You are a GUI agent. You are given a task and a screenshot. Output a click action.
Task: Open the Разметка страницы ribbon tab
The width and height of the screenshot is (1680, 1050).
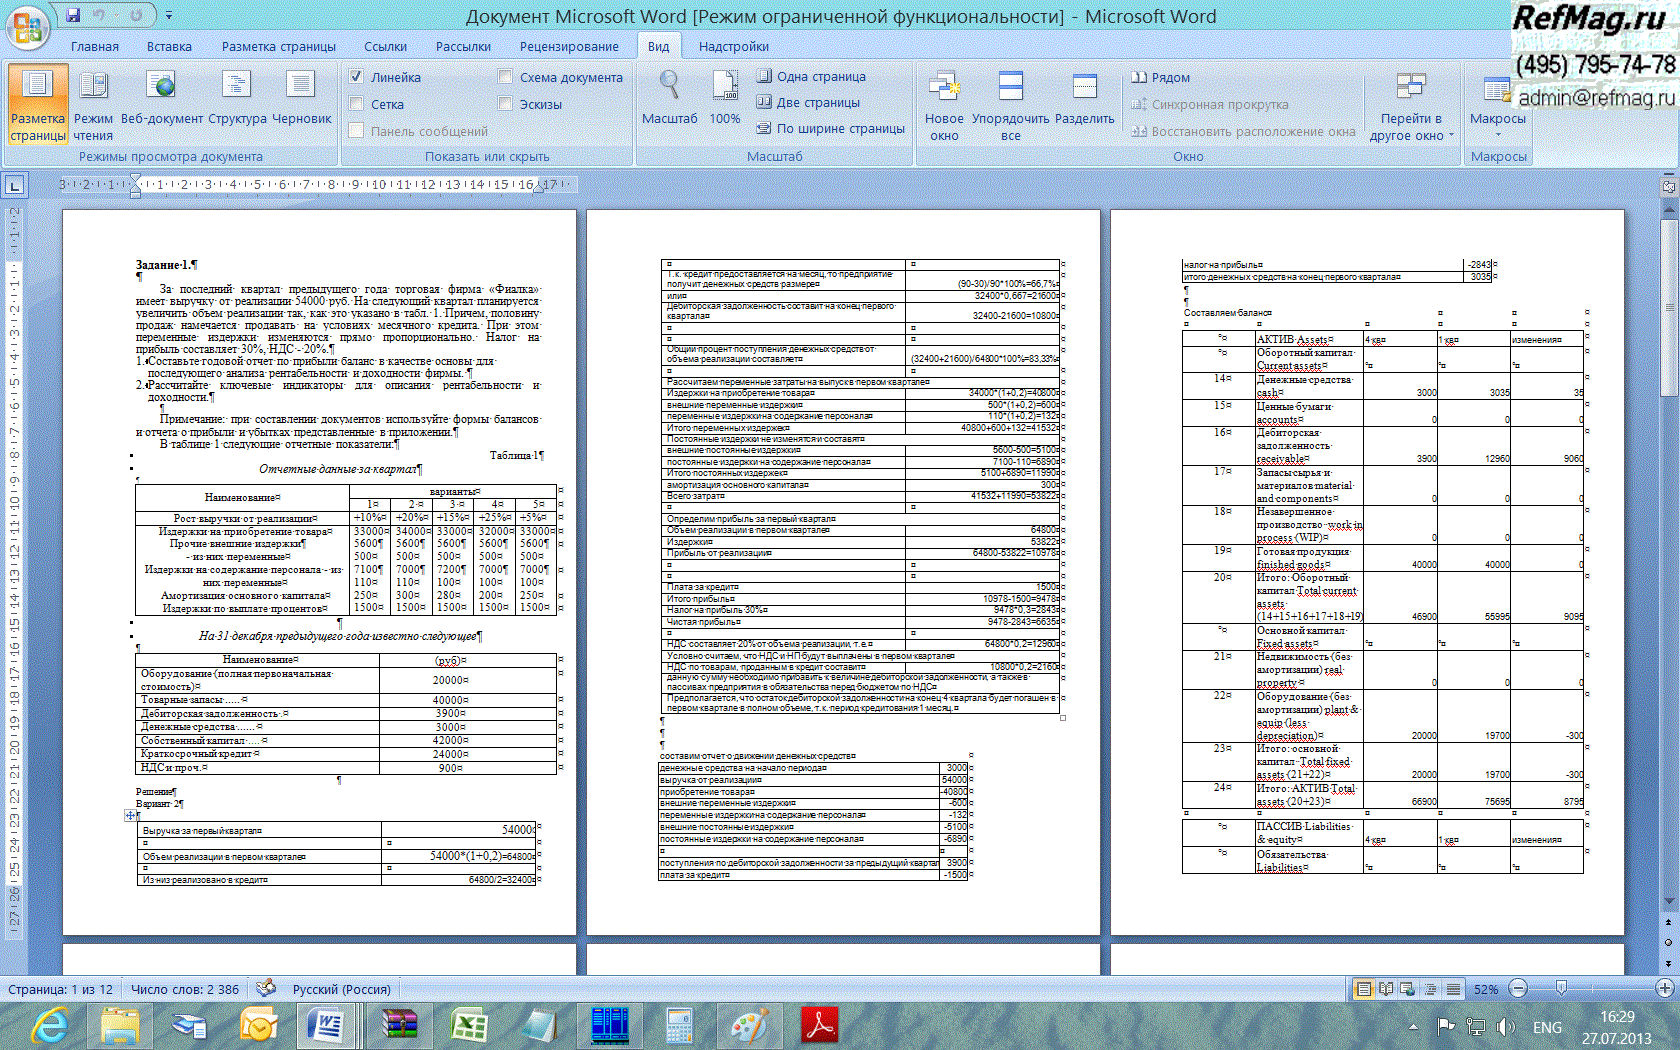click(x=278, y=46)
